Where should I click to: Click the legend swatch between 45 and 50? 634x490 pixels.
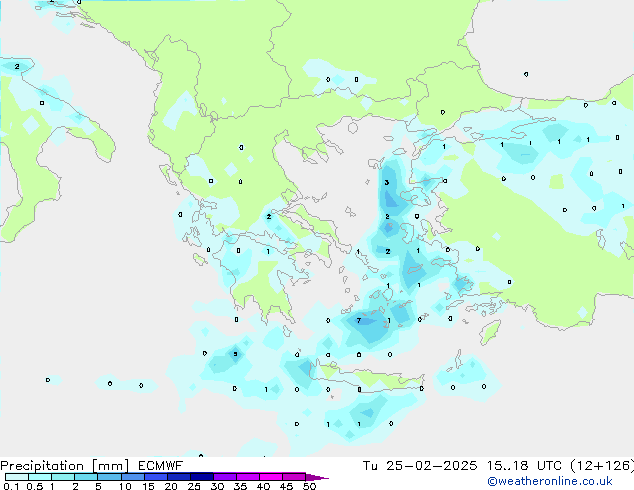pos(294,477)
